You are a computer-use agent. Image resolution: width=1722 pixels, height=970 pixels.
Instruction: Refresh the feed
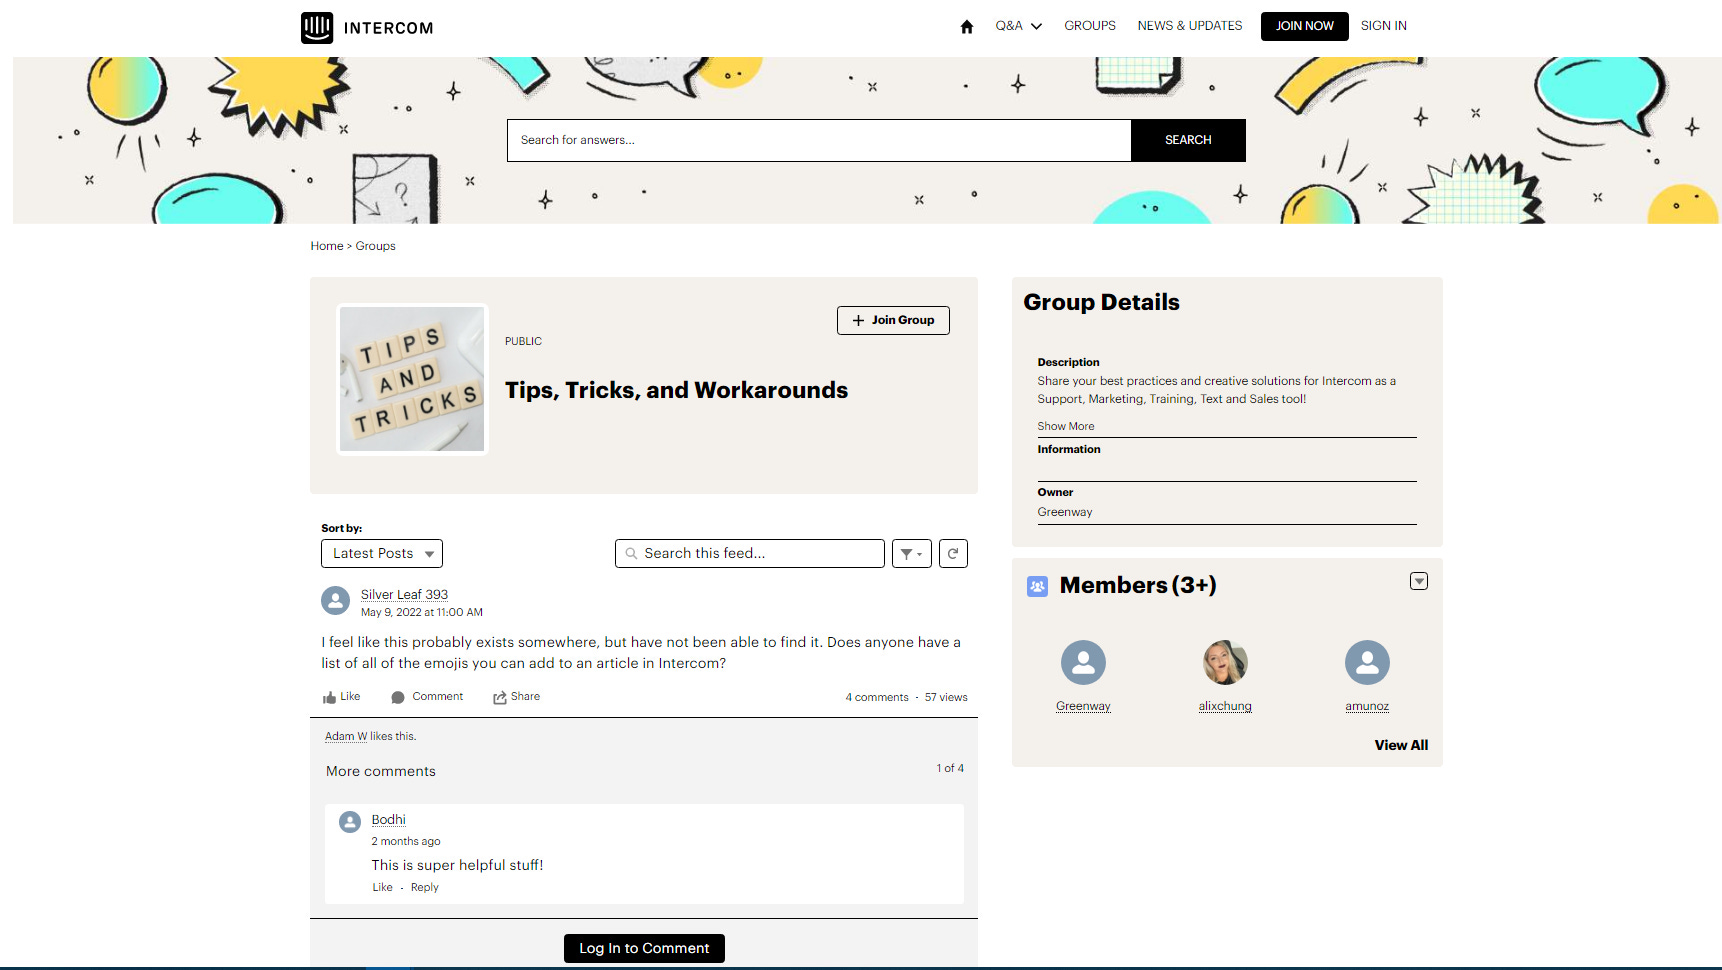[x=953, y=553]
